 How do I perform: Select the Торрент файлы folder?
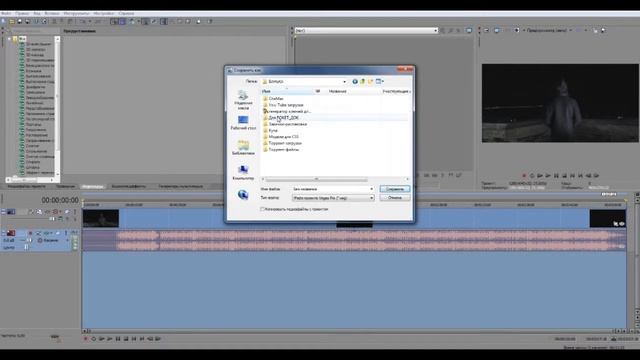(x=283, y=149)
